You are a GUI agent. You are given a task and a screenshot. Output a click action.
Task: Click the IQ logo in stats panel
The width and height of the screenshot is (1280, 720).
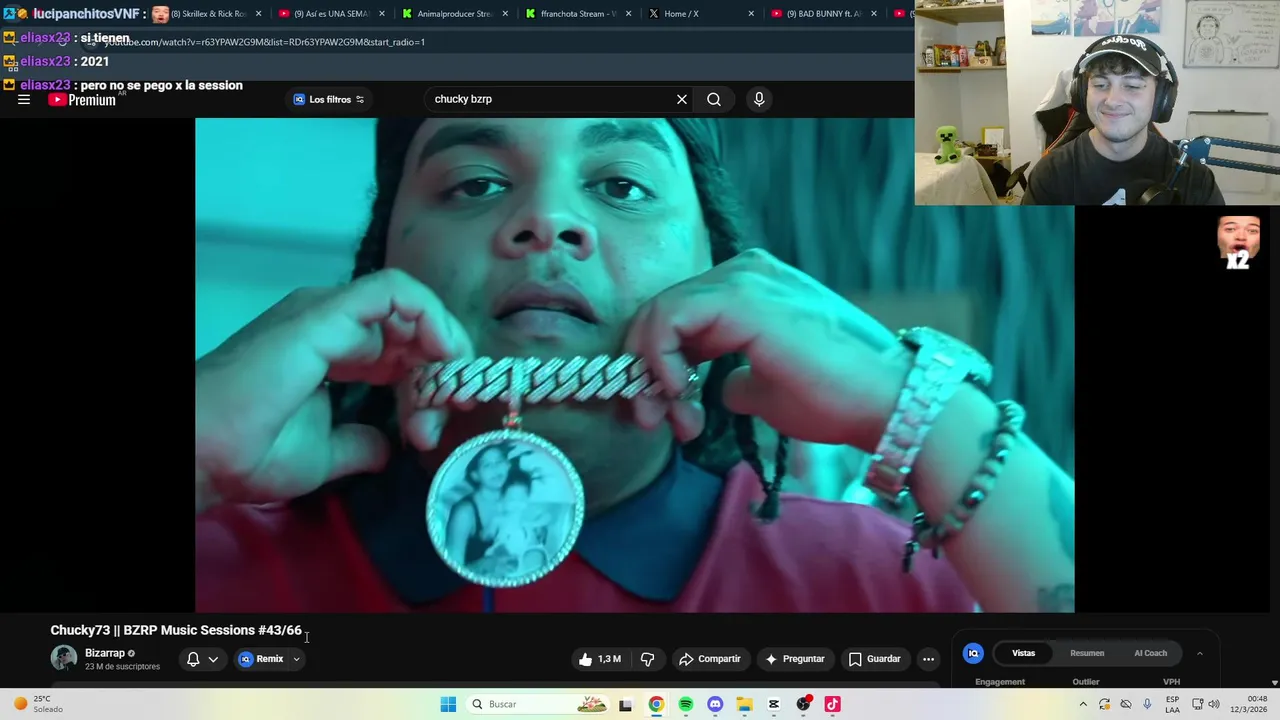point(973,653)
